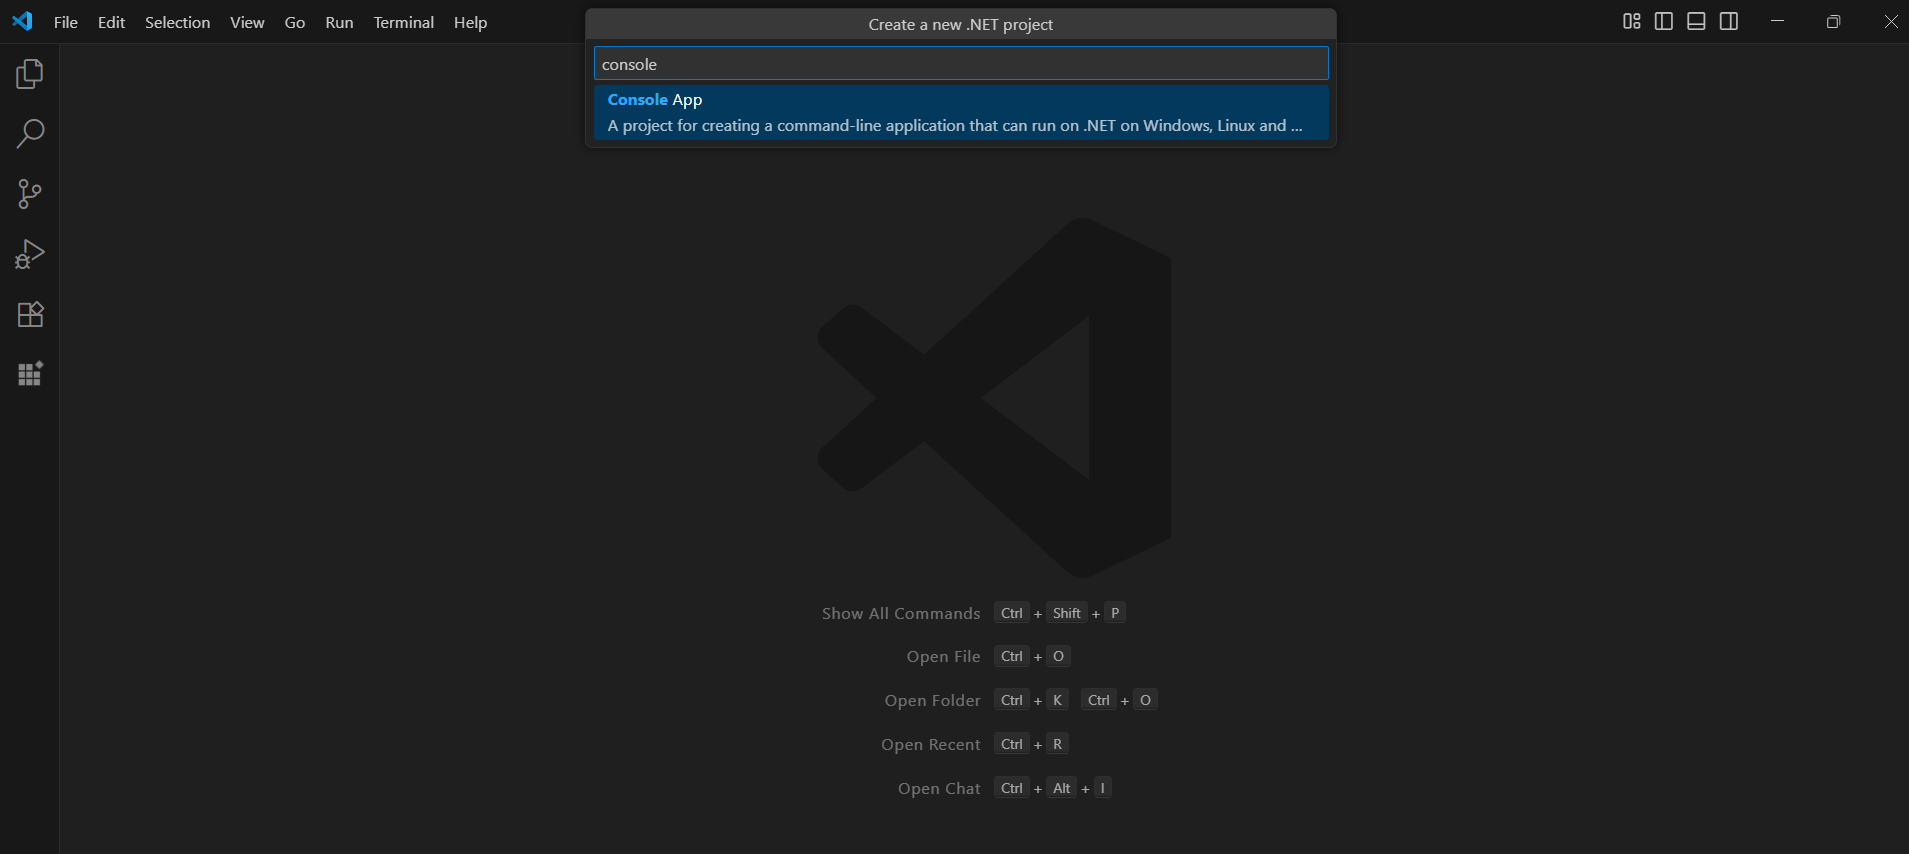Toggle the secondary side bar

pos(1729,21)
